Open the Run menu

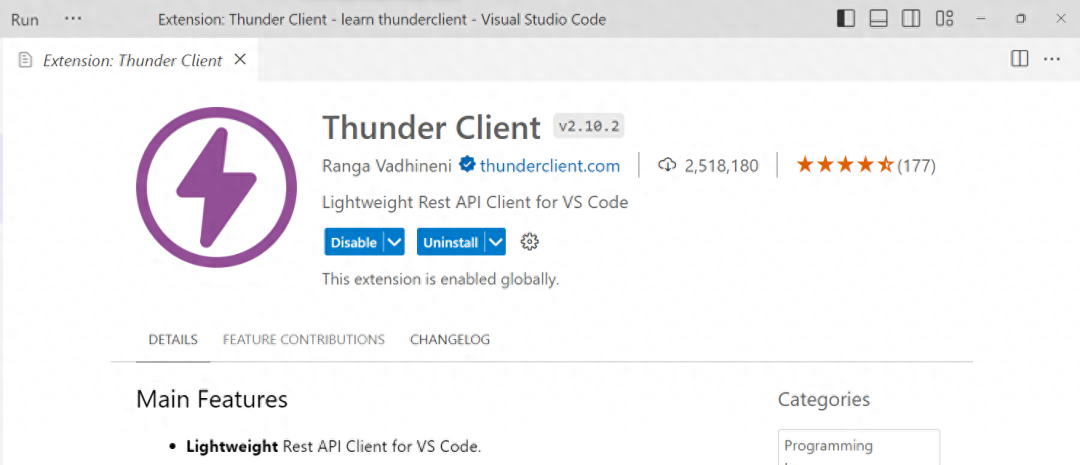click(x=25, y=19)
